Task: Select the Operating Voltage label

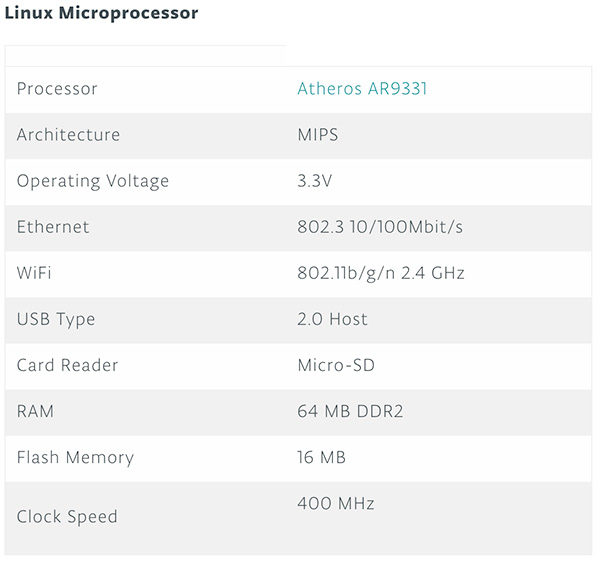Action: tap(93, 181)
